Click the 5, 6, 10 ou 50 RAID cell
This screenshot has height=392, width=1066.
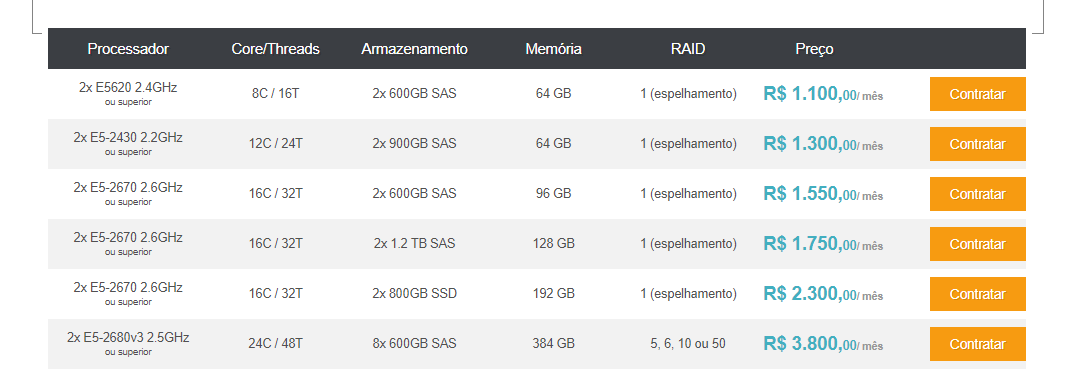click(688, 344)
